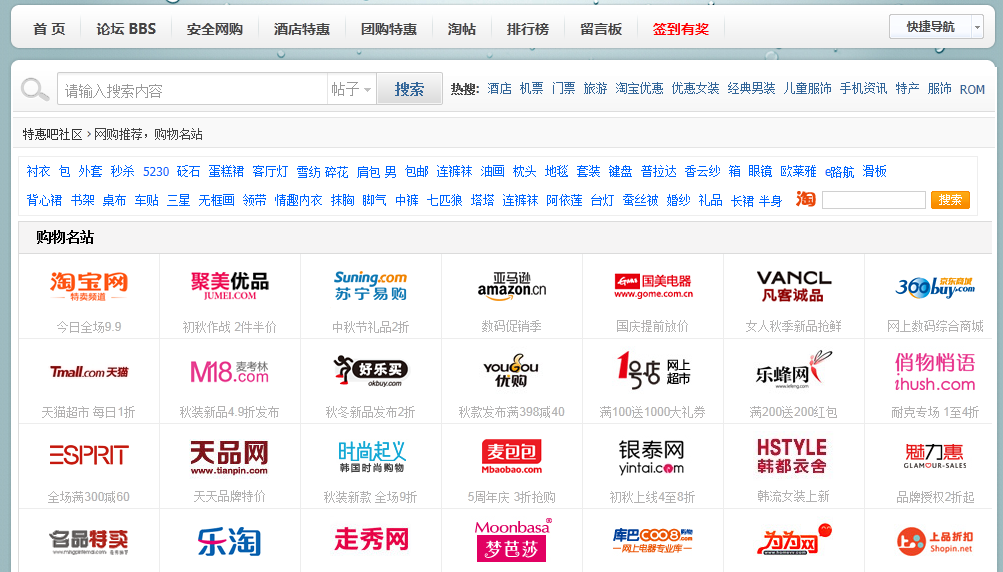This screenshot has width=1003, height=572.
Task: Open the Suning.com logo tile
Action: 370,286
